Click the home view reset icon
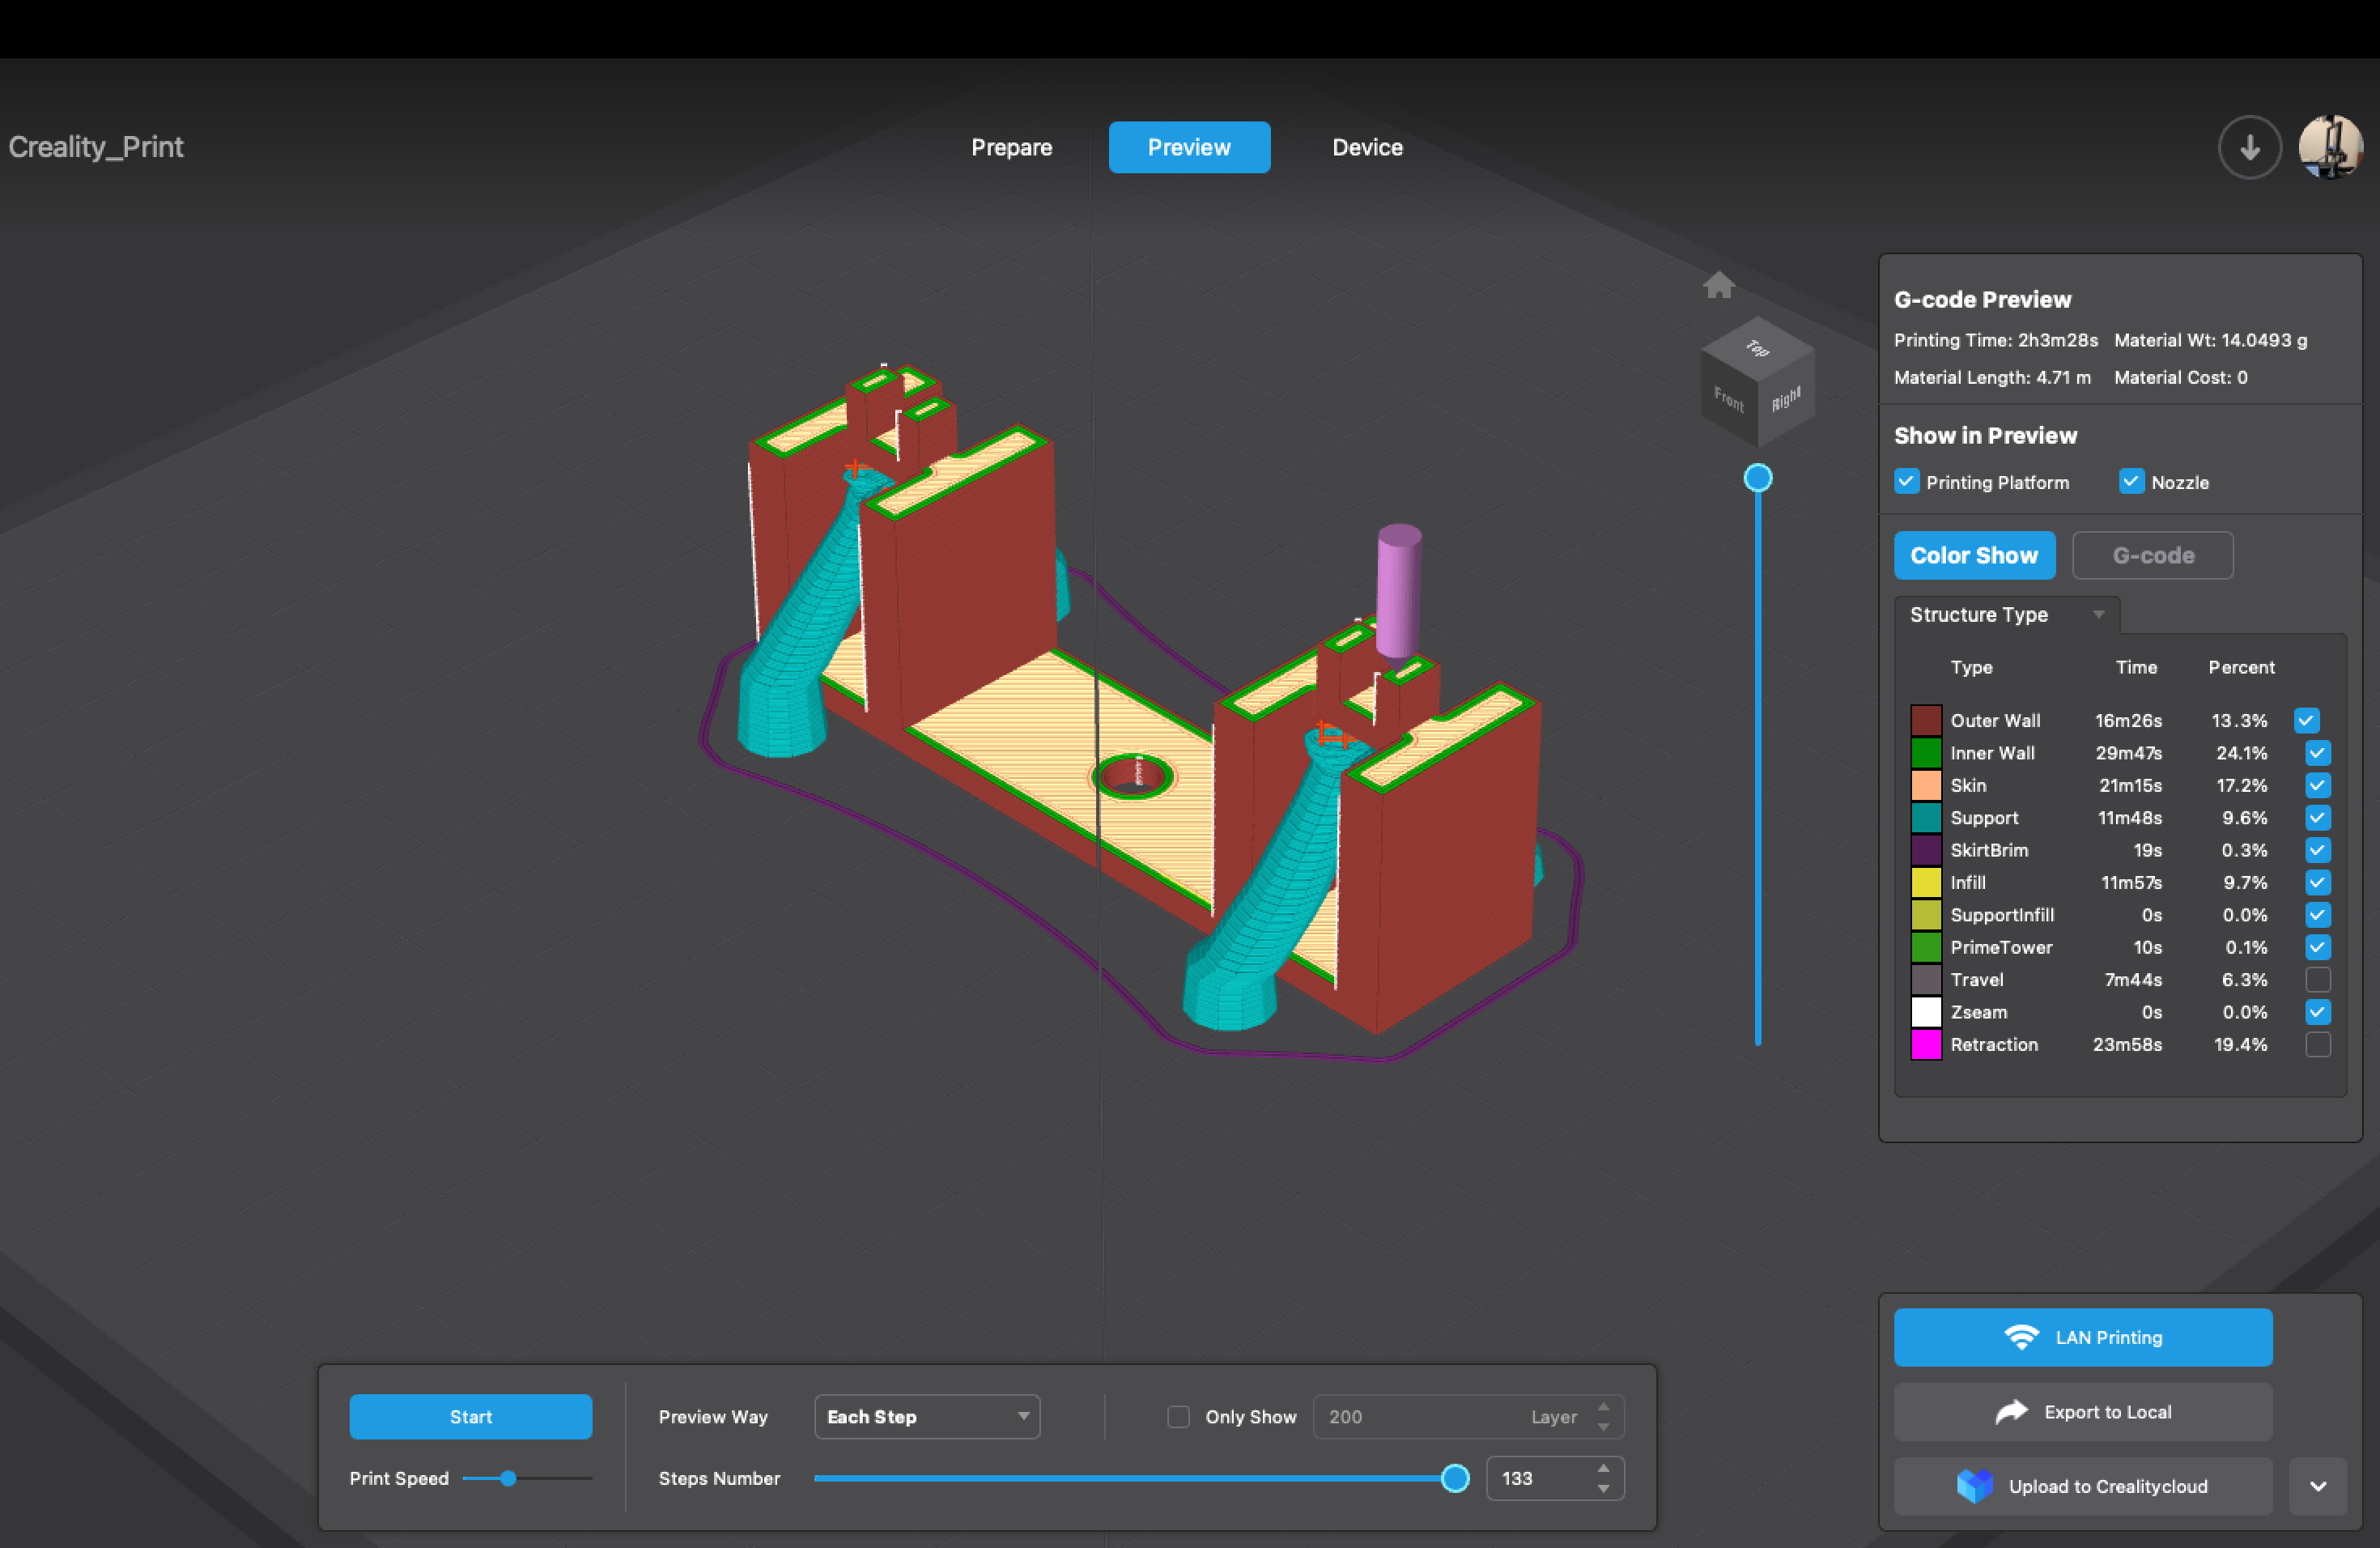Screen dimensions: 2380x1548 [x=1718, y=286]
